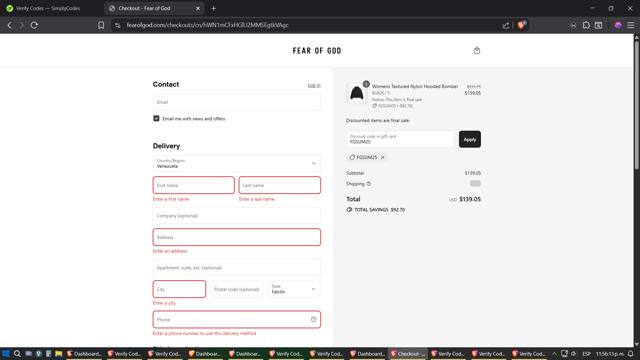This screenshot has width=640, height=360.
Task: Click the Last name field
Action: [x=280, y=185]
